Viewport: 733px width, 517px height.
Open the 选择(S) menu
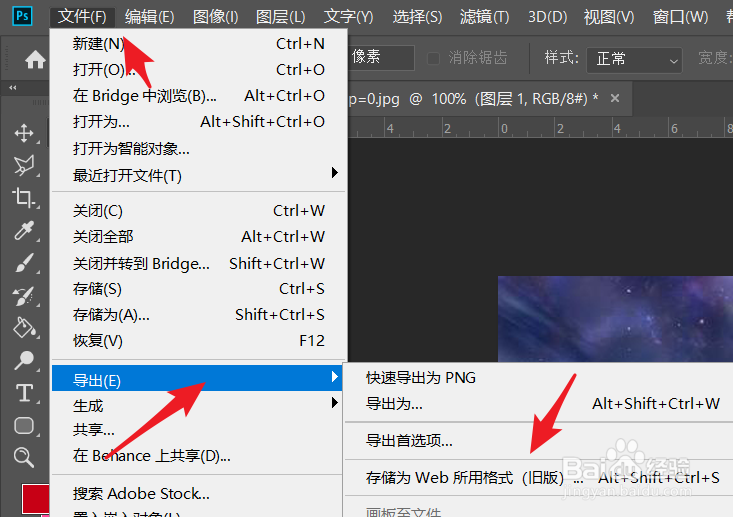417,16
